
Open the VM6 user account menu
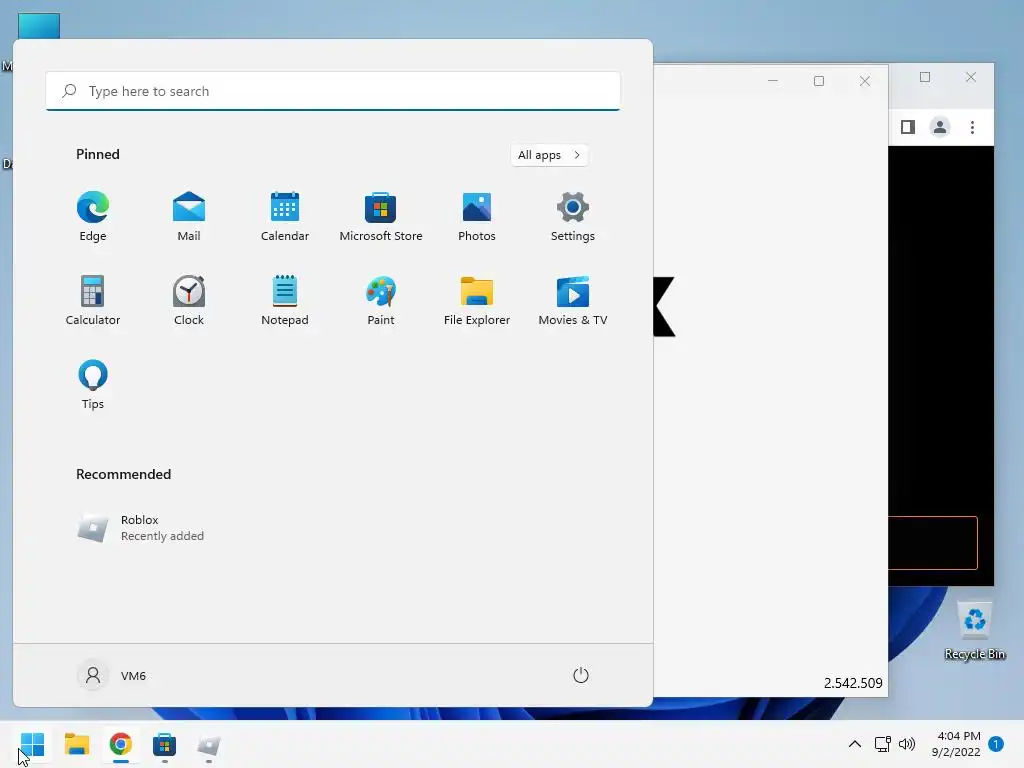[112, 675]
